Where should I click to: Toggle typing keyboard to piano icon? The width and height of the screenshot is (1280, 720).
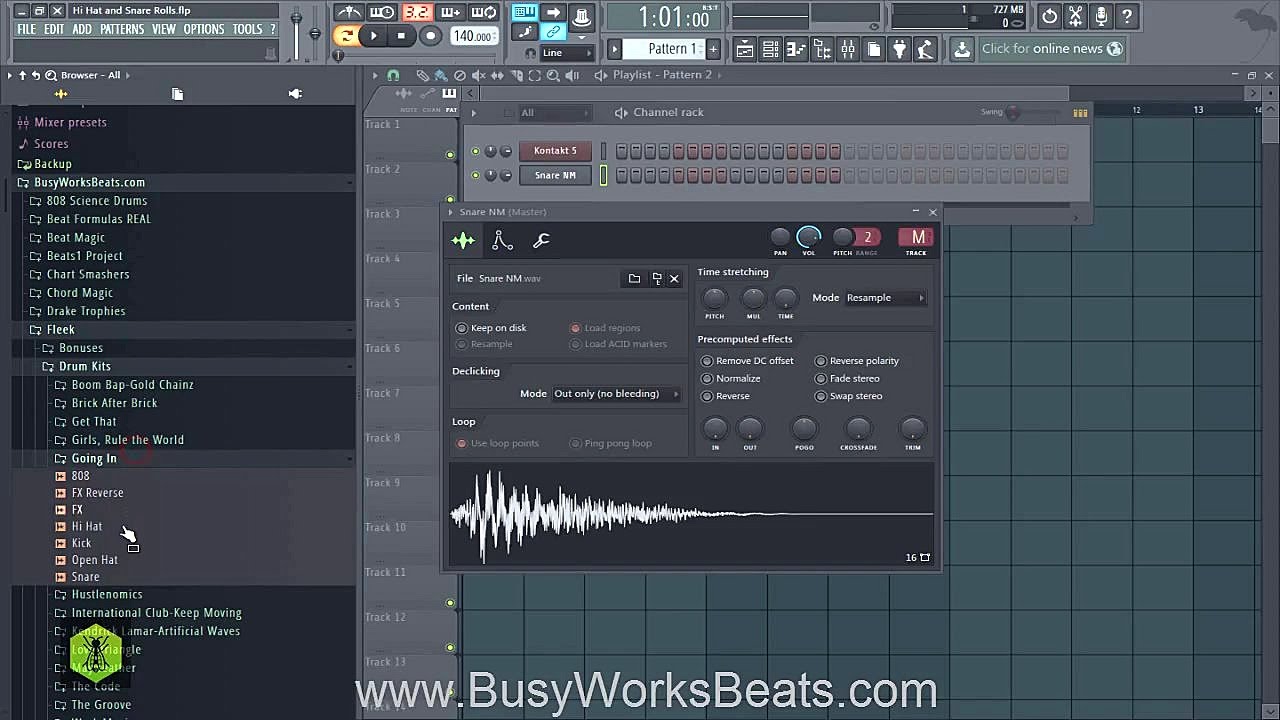pos(523,12)
